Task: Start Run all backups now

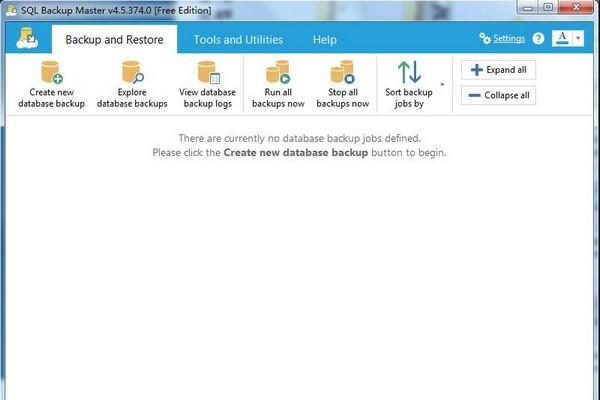Action: tap(278, 85)
